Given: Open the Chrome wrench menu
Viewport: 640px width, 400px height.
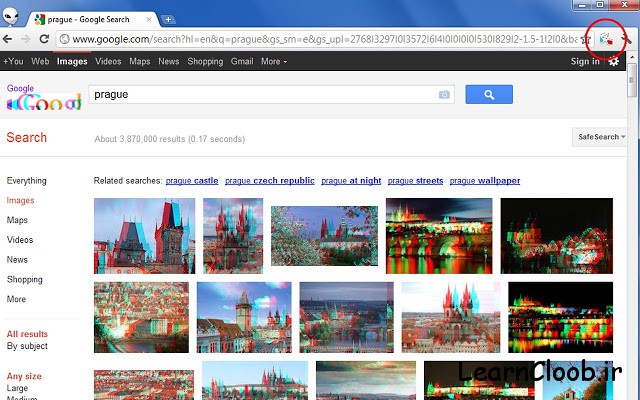Looking at the screenshot, I should pos(627,39).
